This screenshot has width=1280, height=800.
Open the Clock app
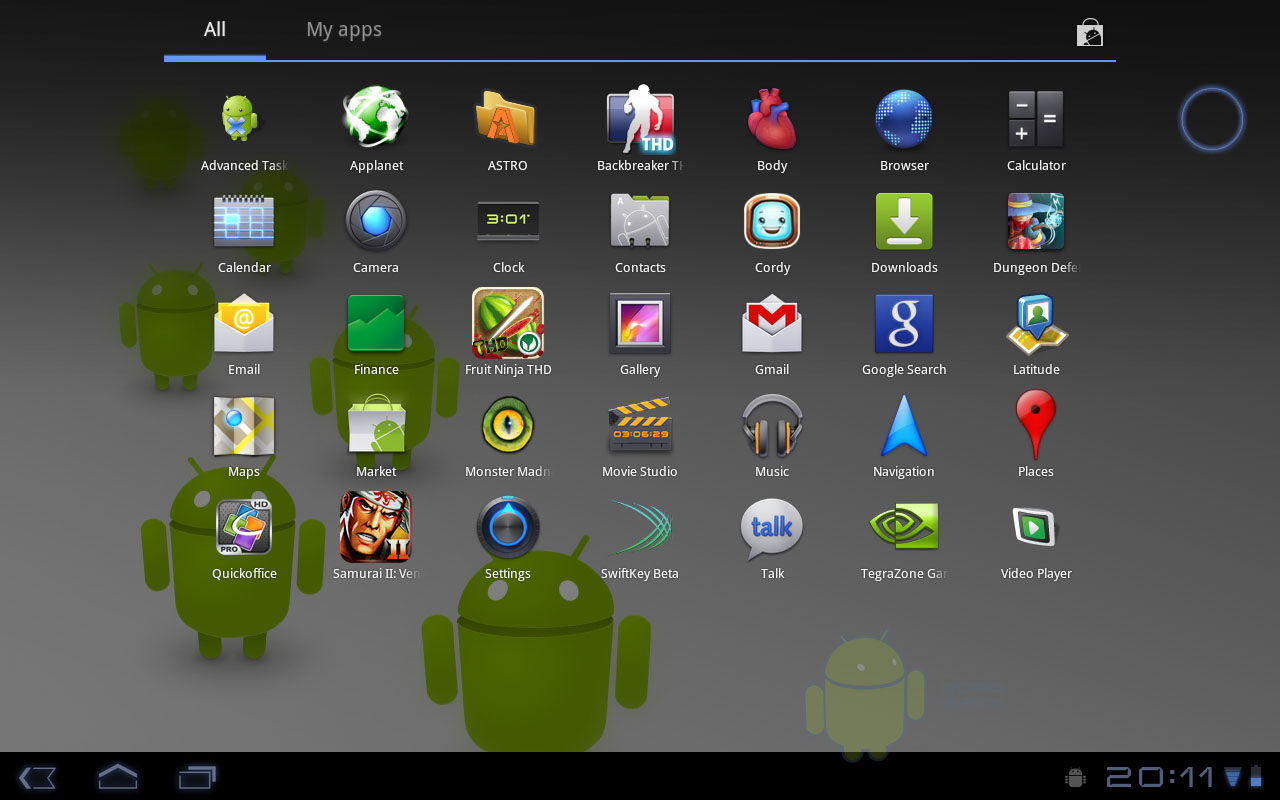pyautogui.click(x=508, y=222)
